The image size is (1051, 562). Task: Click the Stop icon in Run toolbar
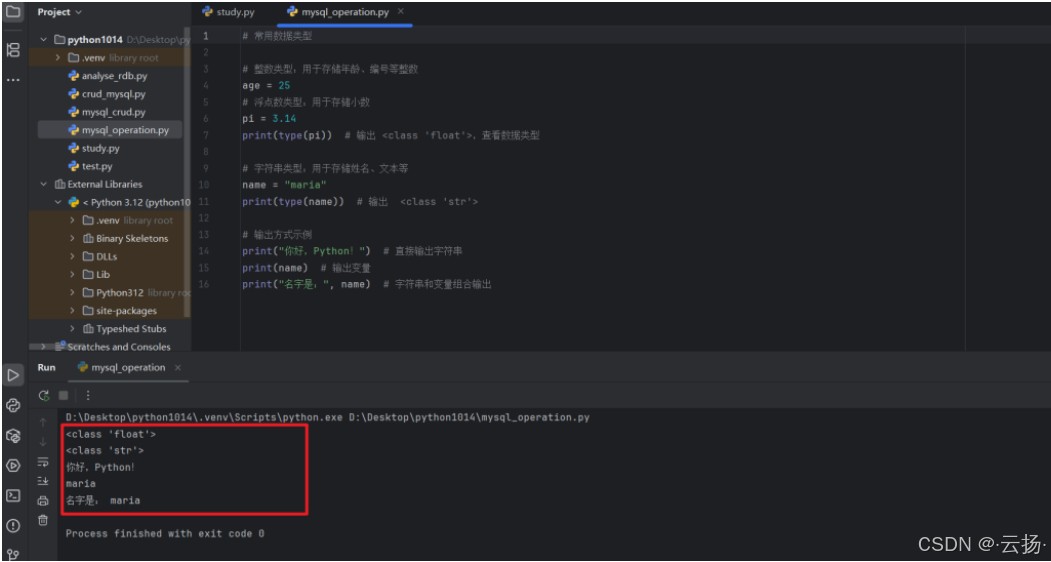63,396
